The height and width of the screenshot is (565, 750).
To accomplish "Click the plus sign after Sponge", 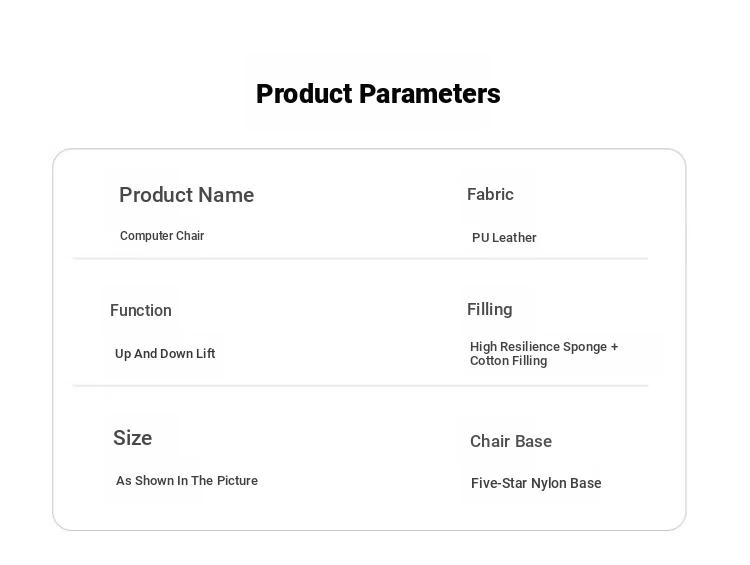I will coord(614,347).
